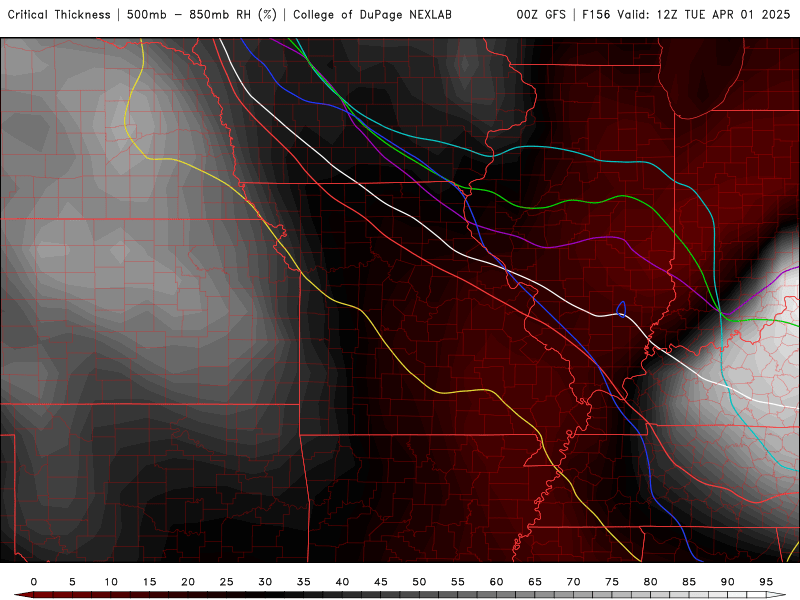Click the colorbar label "95"
Viewport: 800px width, 600px height.
766,582
